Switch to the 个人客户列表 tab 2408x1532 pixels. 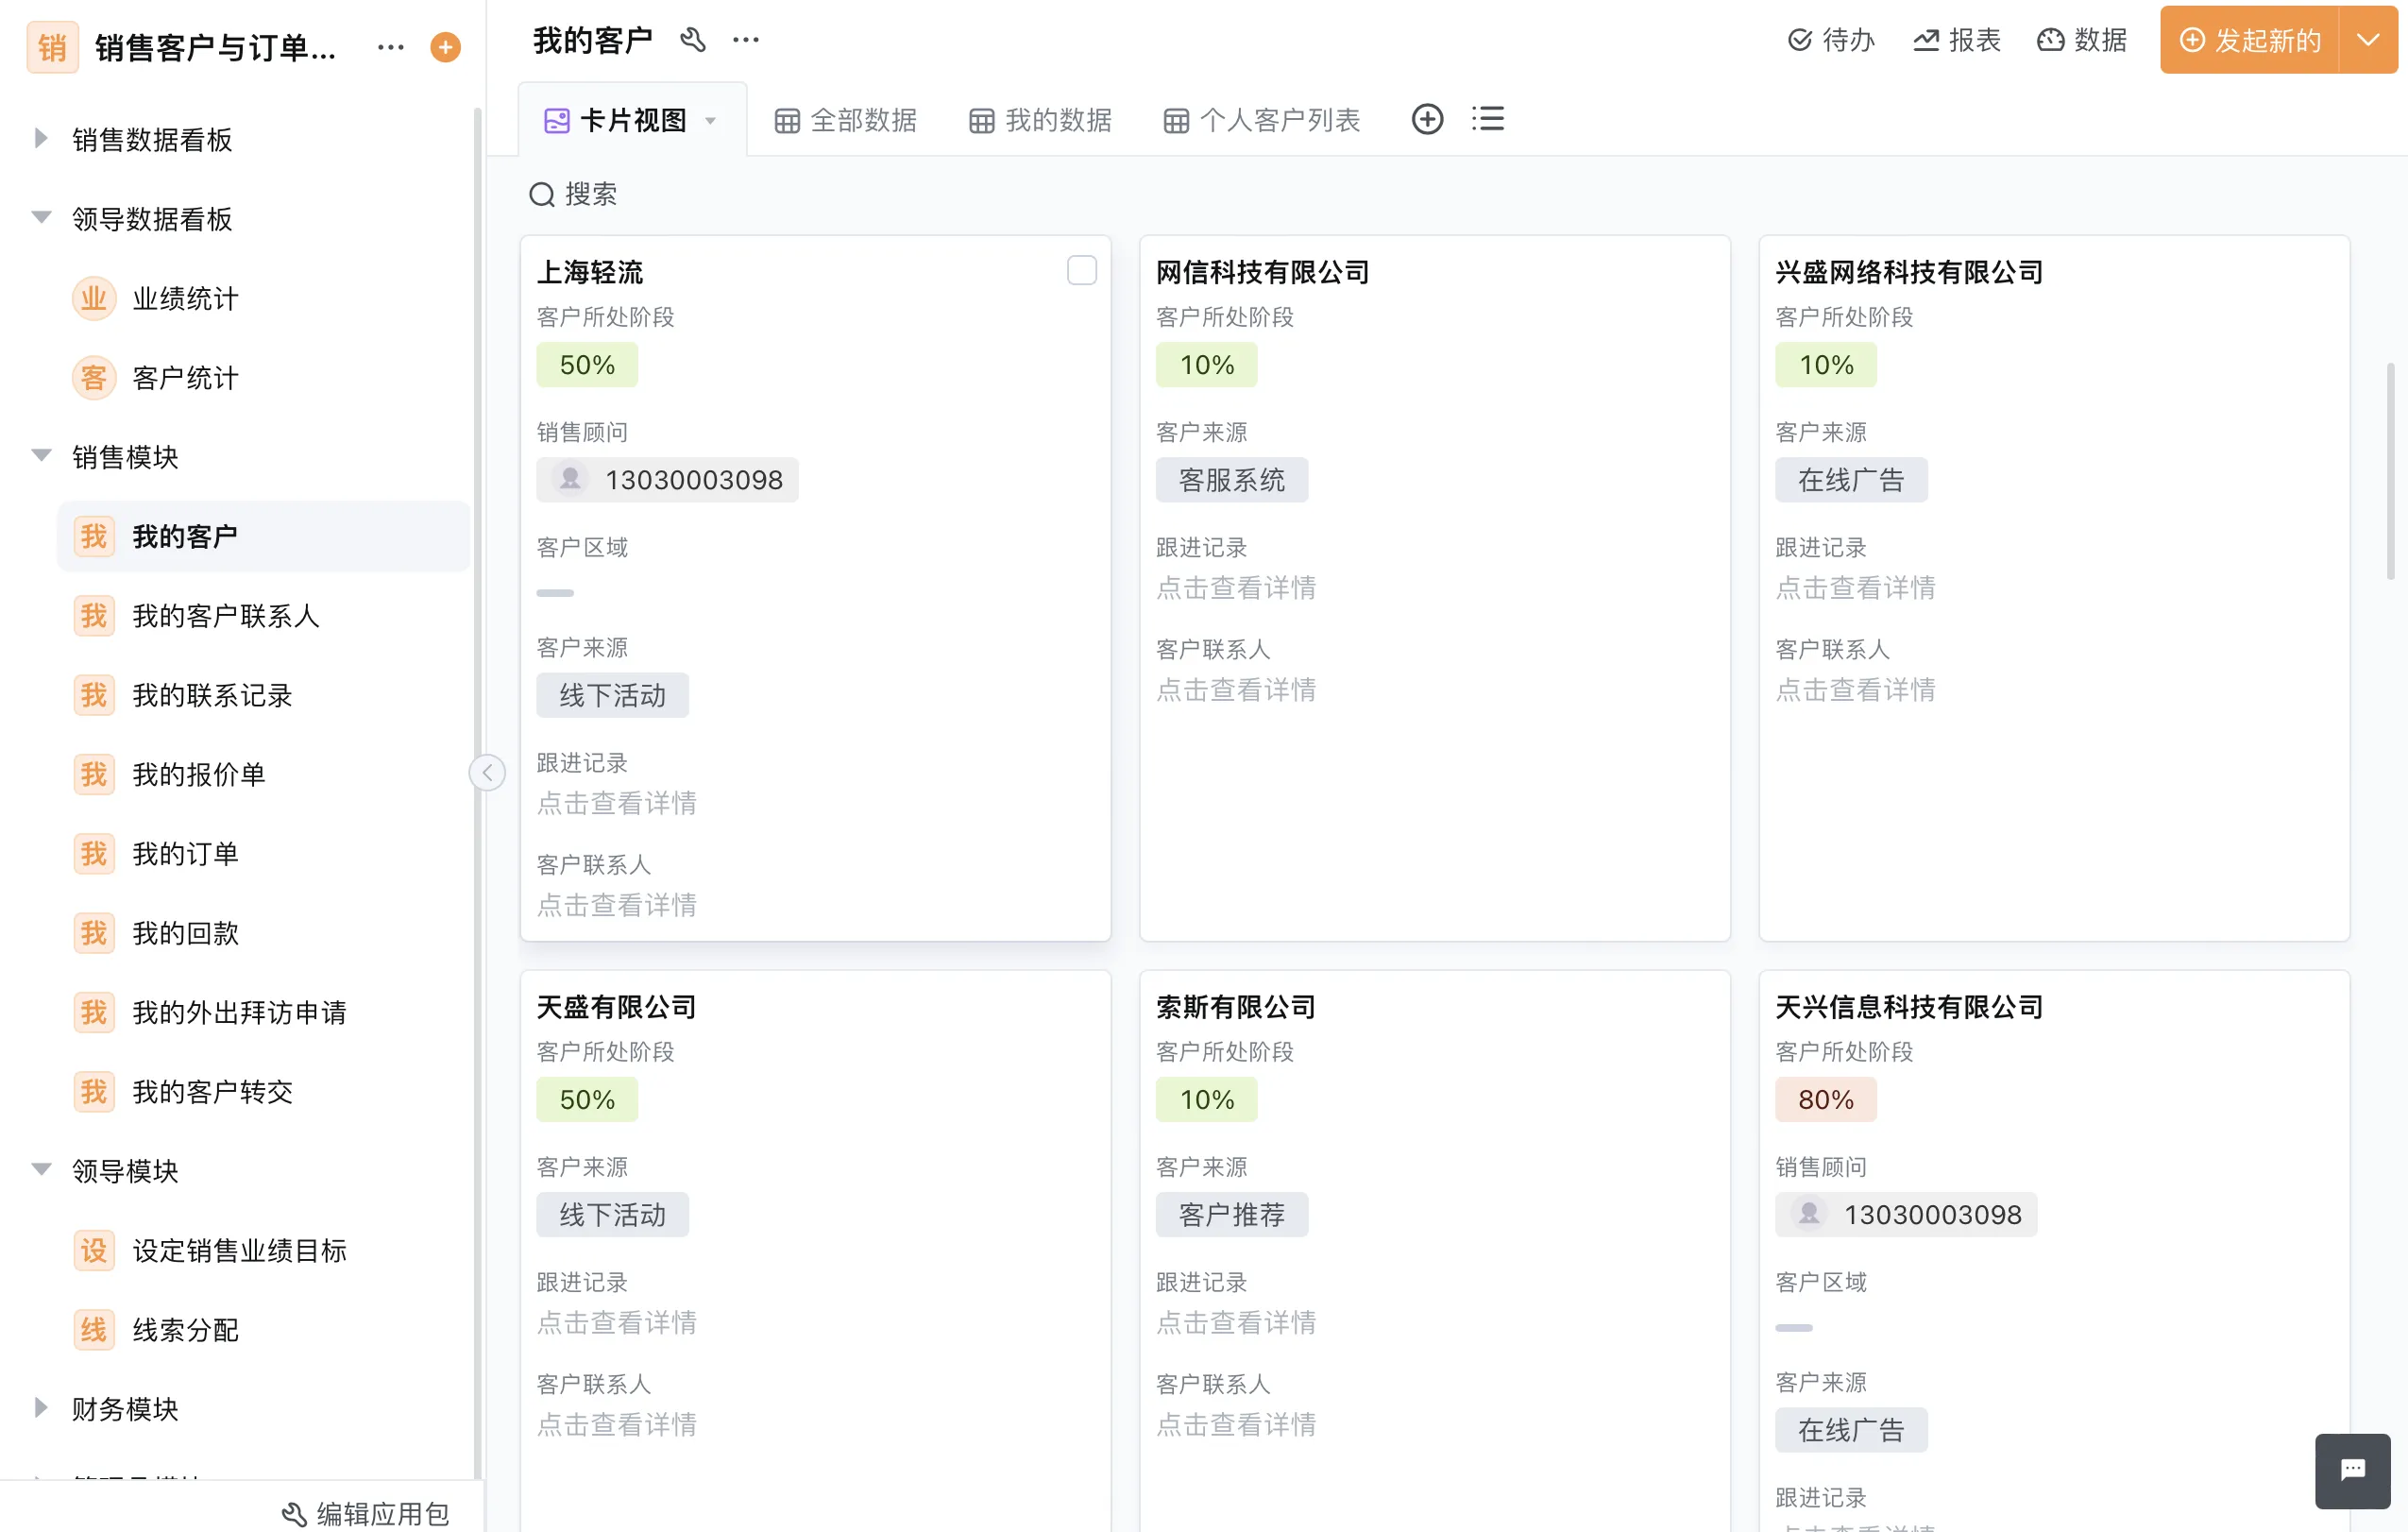point(1262,119)
